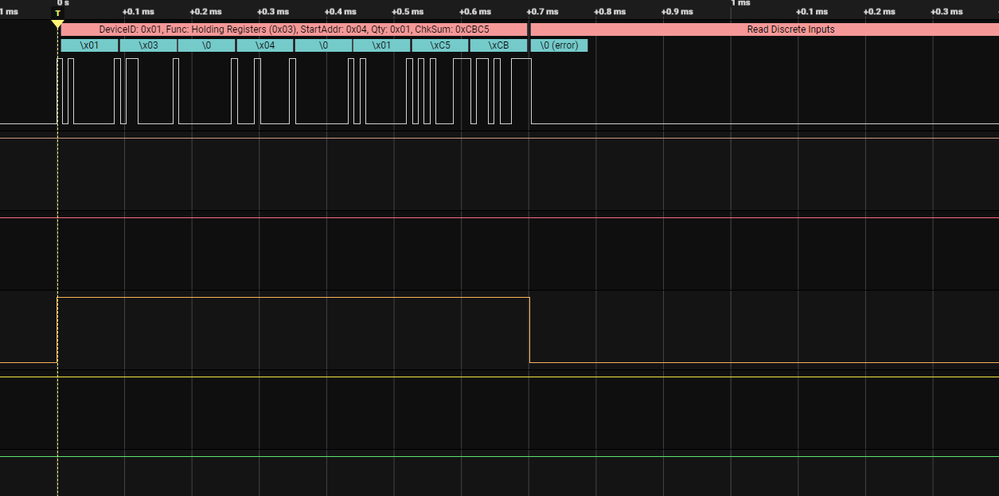
Task: Click the \0 byte between \x03 and \x04
Action: point(206,45)
